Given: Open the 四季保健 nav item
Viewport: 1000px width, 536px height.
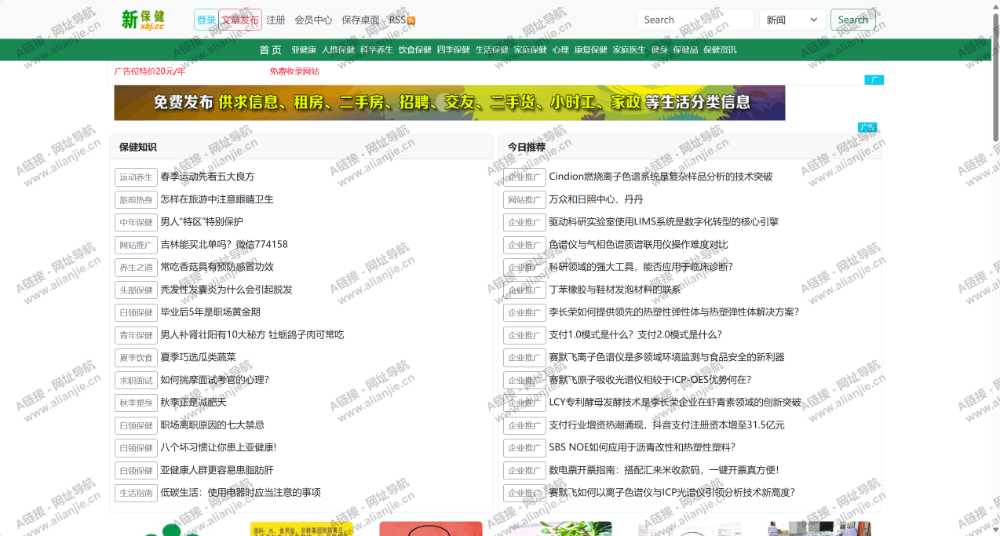Looking at the screenshot, I should (x=453, y=50).
